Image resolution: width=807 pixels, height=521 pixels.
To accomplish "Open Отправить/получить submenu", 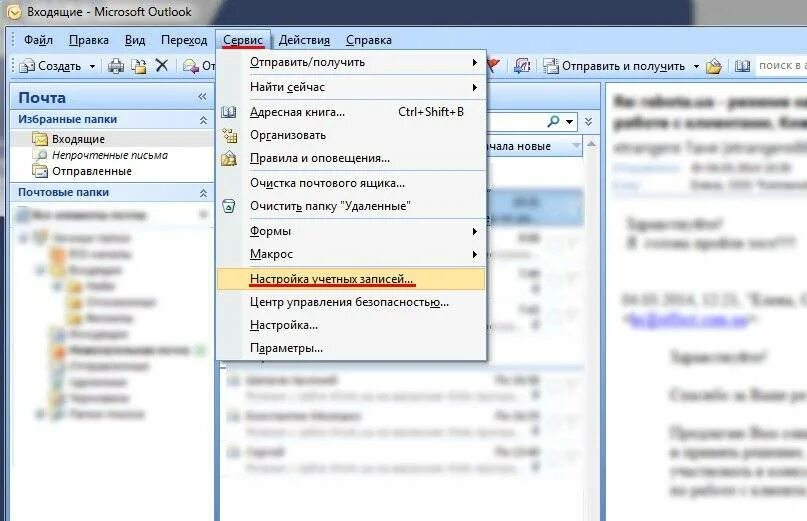I will [352, 62].
